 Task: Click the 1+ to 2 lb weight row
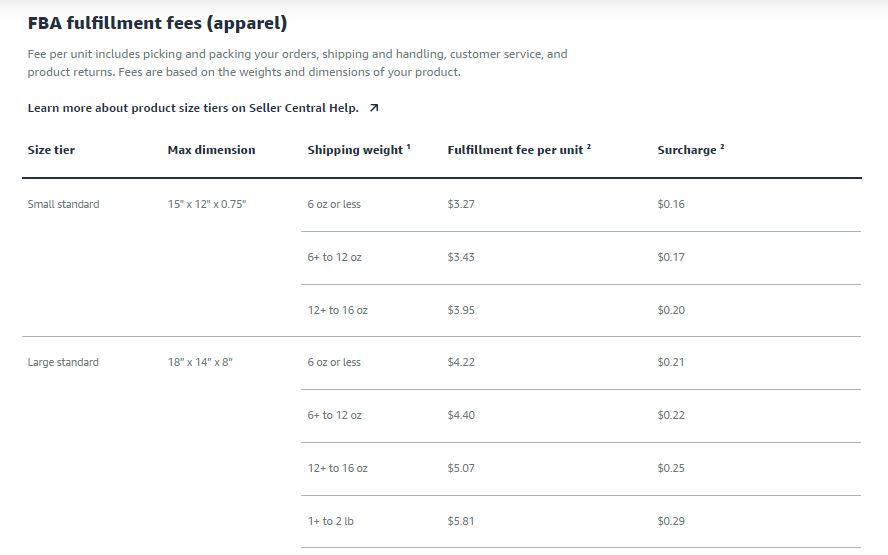[x=581, y=522]
